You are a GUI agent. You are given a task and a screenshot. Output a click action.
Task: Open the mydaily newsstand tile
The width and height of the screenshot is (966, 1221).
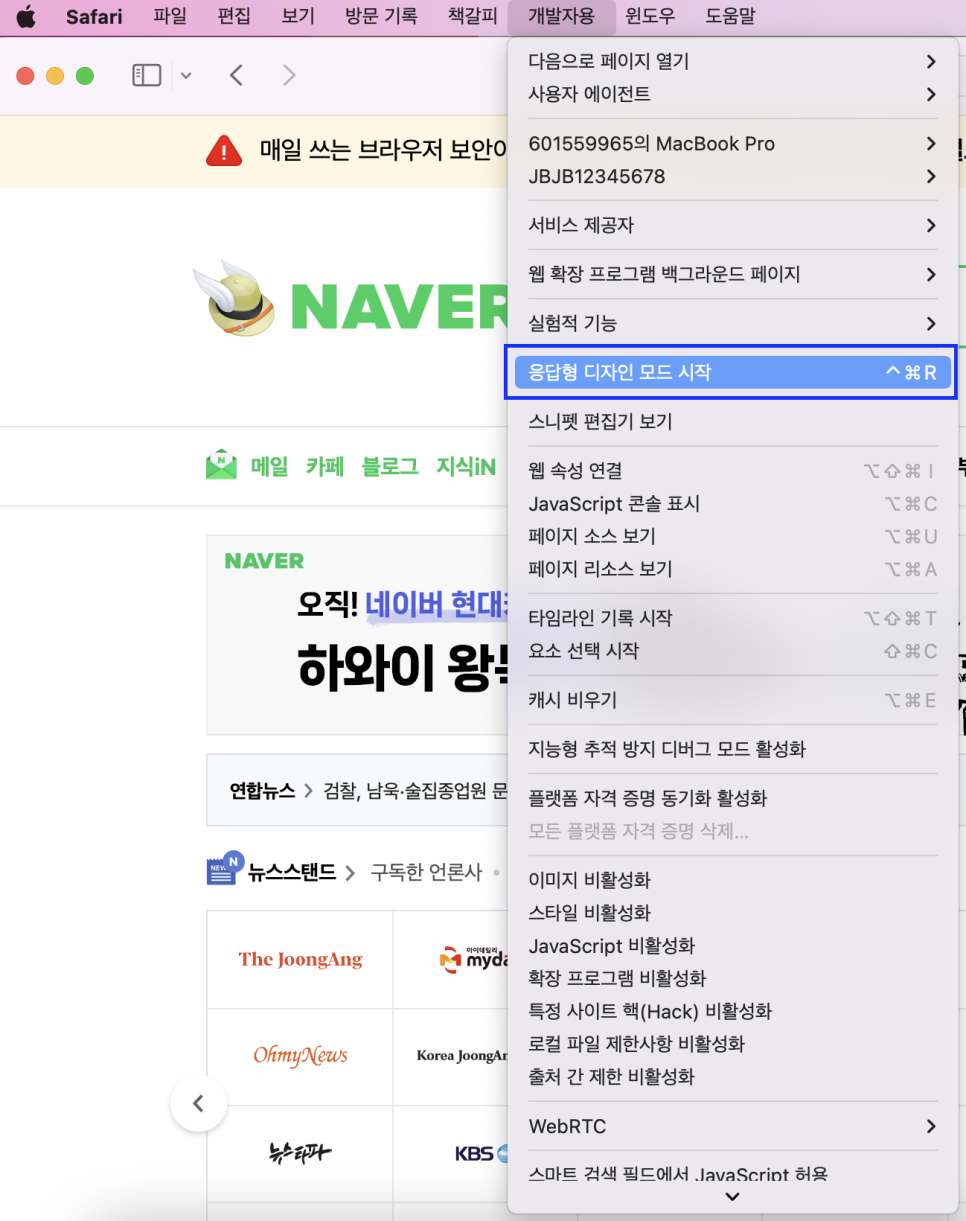tap(451, 959)
